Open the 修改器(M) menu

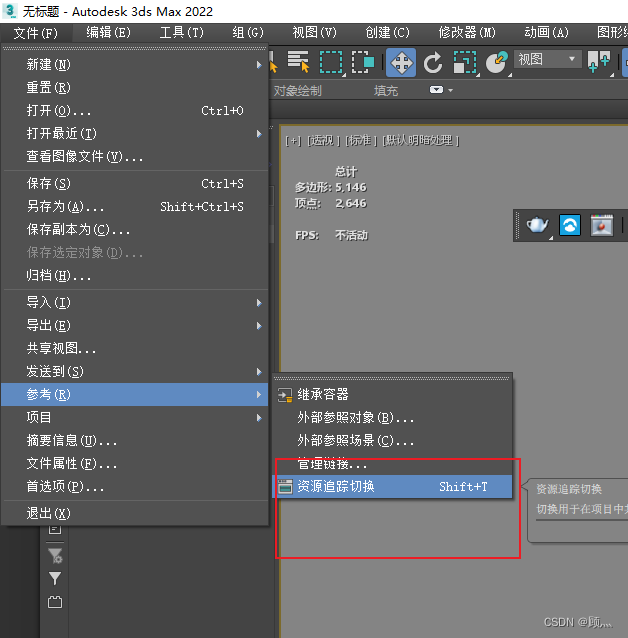467,33
